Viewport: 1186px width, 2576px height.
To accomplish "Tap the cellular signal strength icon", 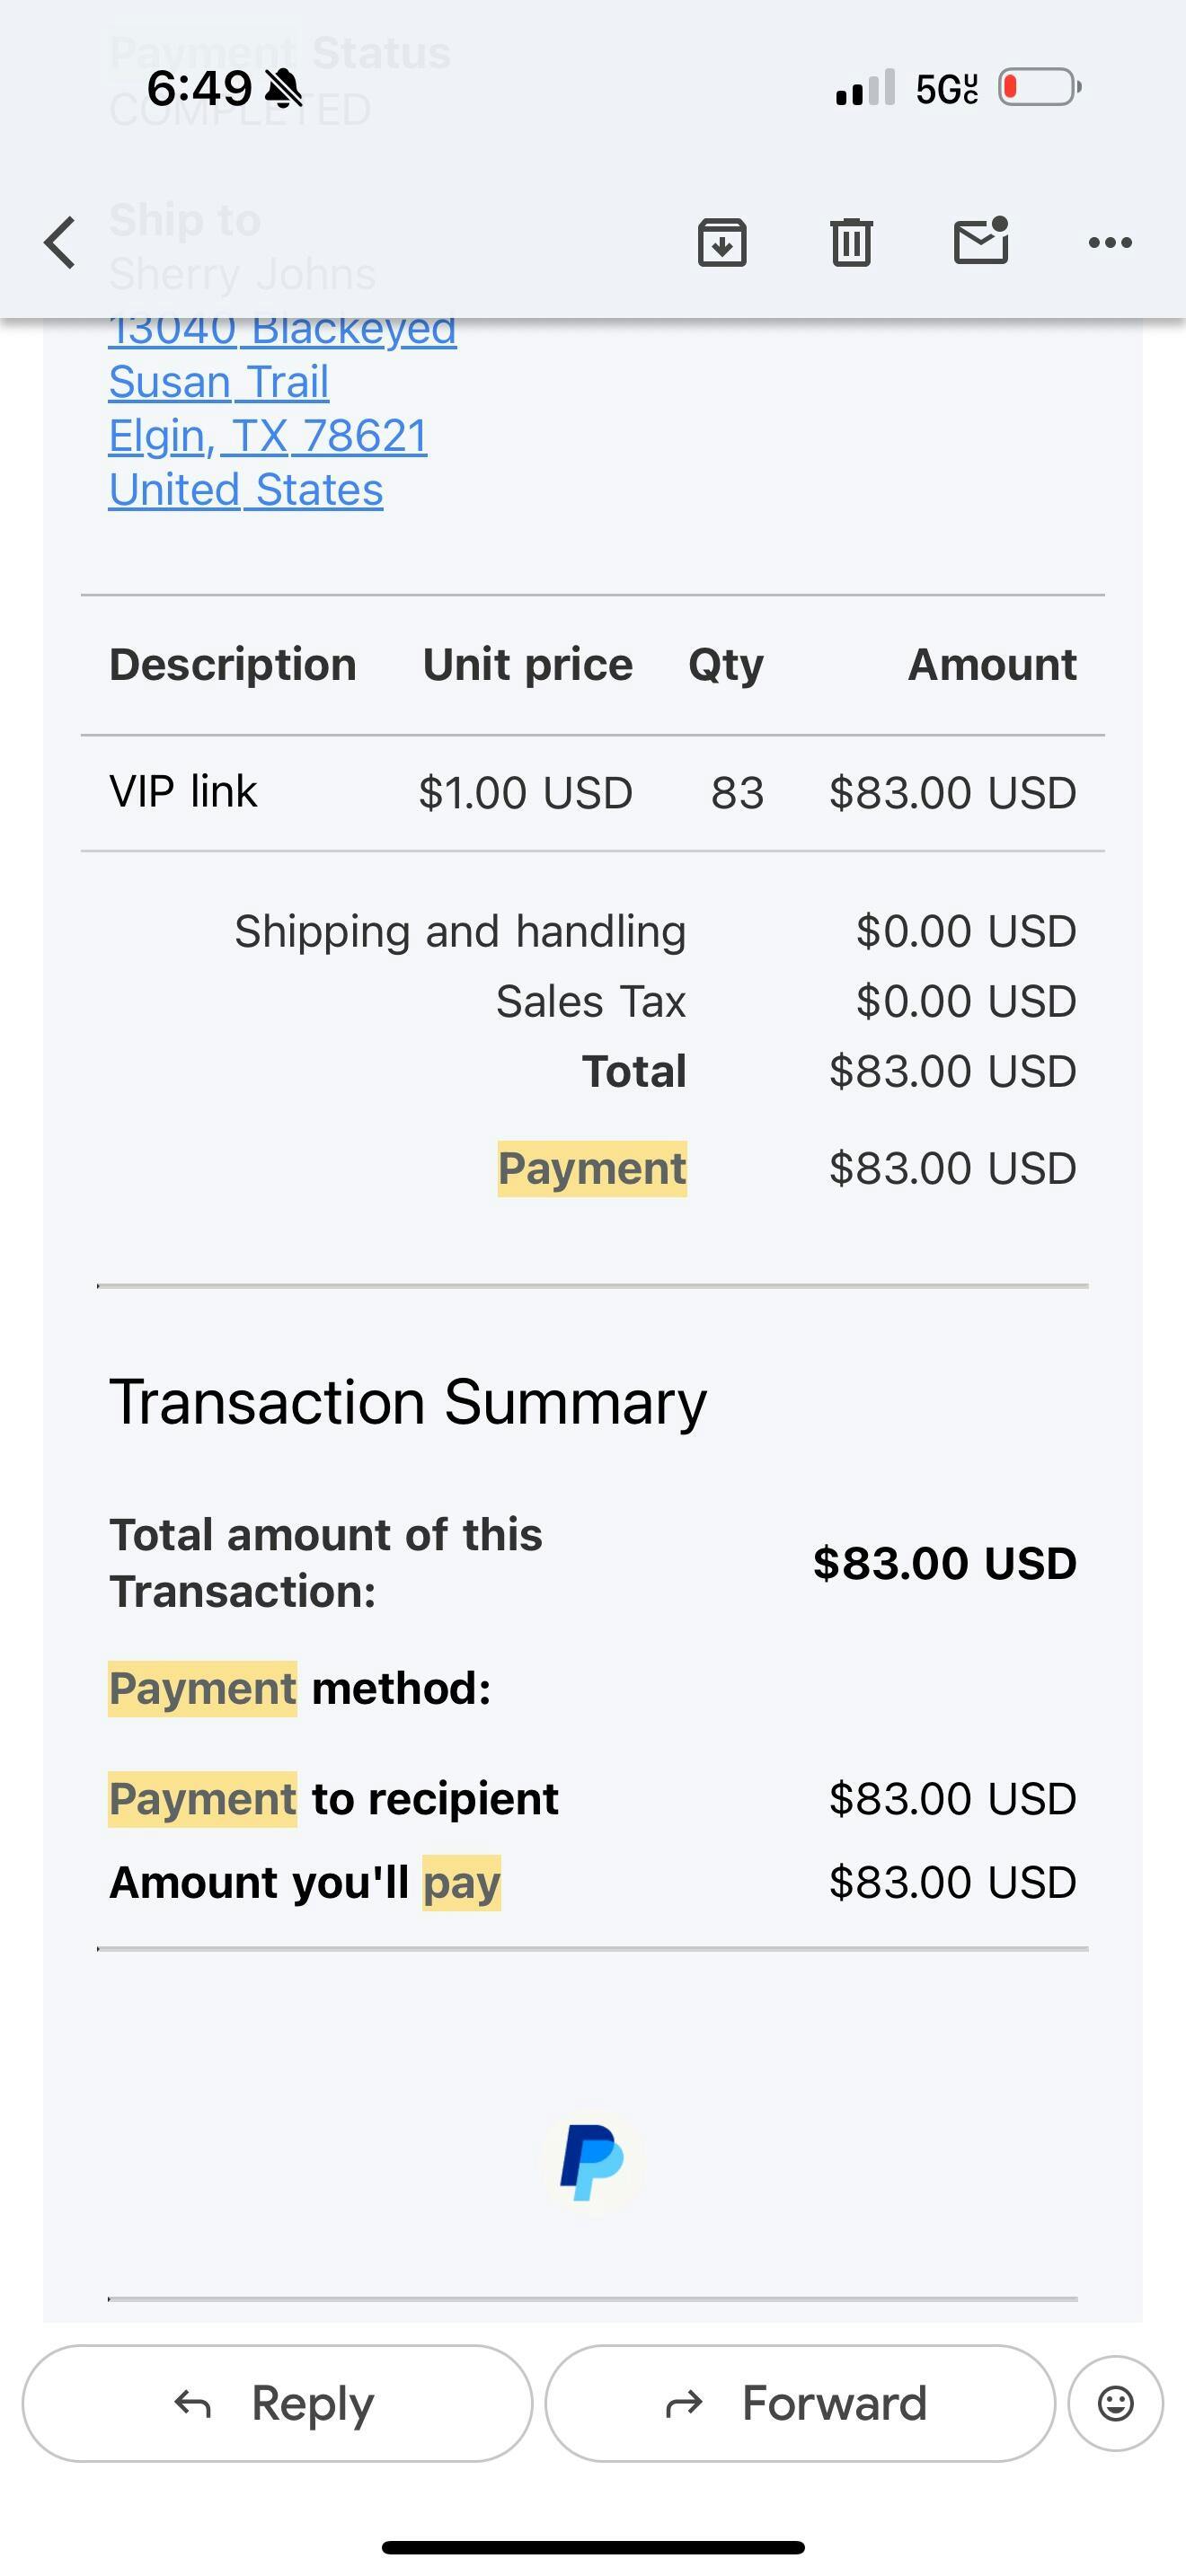I will point(865,88).
